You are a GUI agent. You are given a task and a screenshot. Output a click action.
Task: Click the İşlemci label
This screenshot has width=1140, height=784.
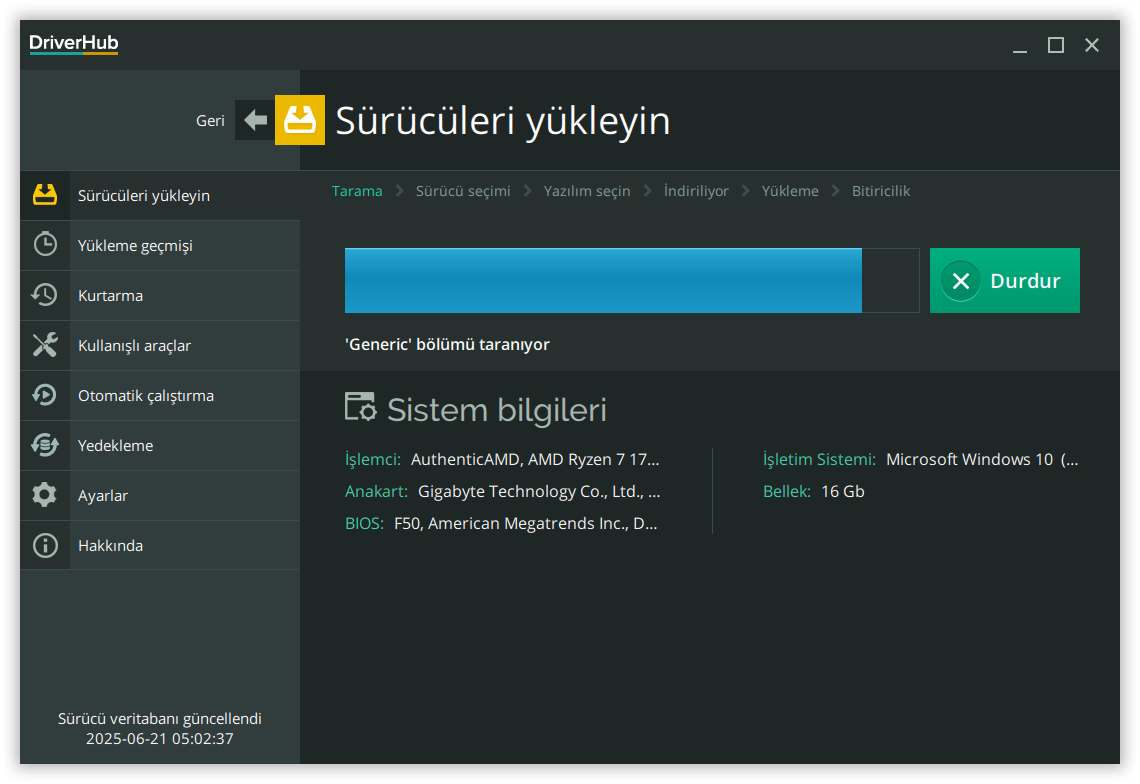tap(373, 460)
